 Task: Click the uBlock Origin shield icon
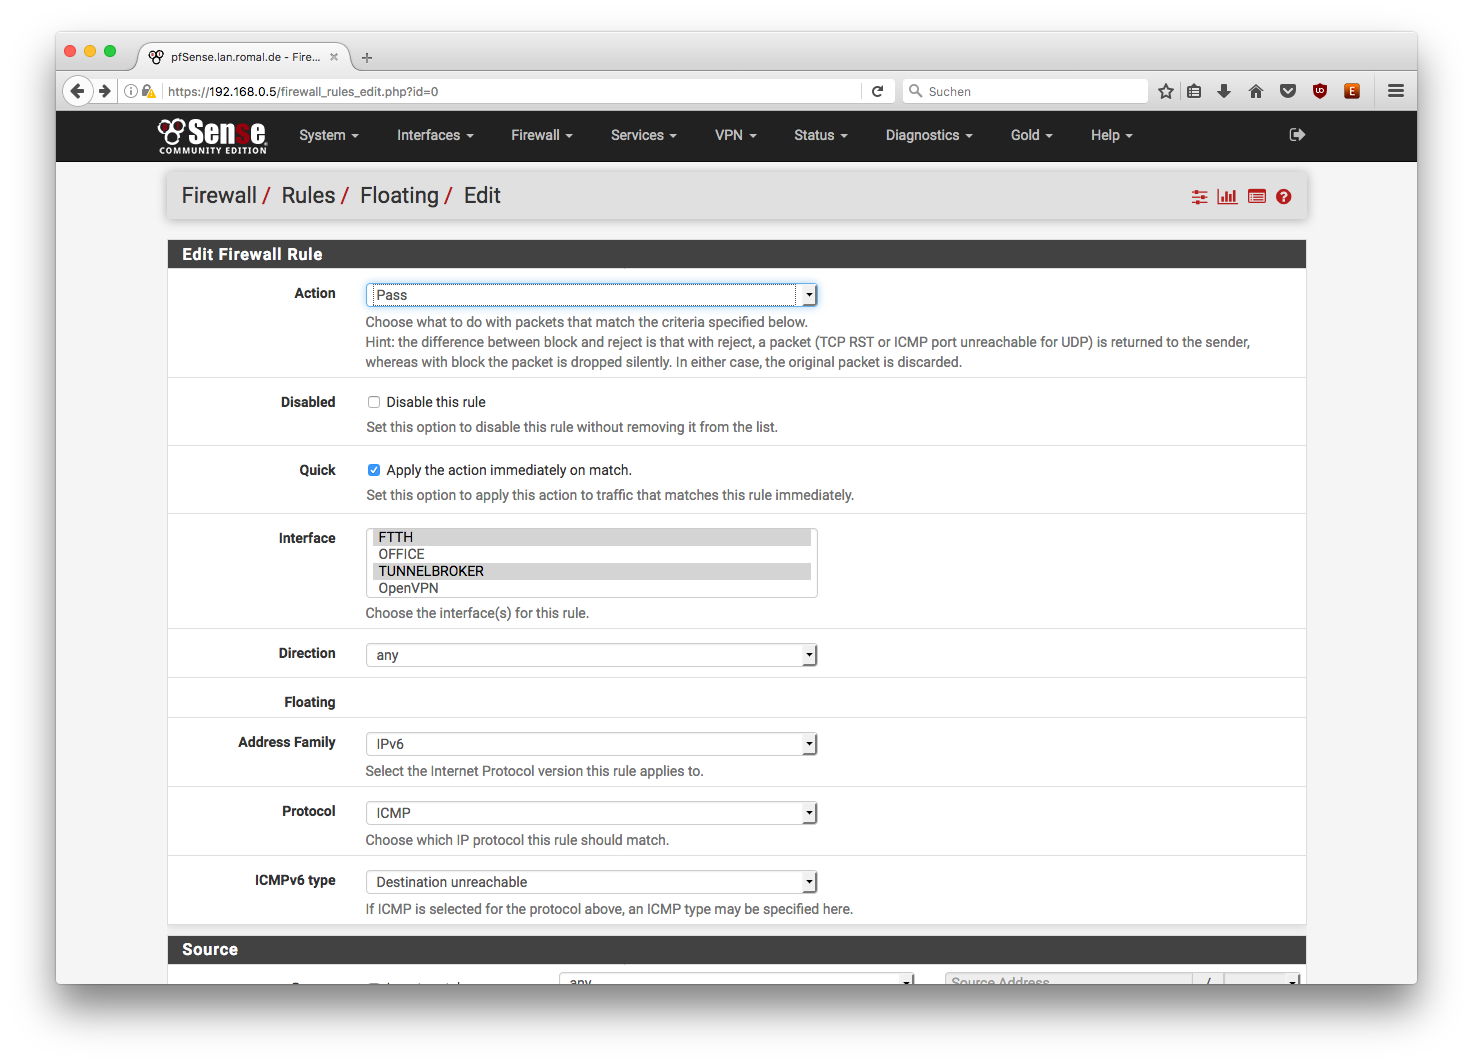coord(1320,91)
